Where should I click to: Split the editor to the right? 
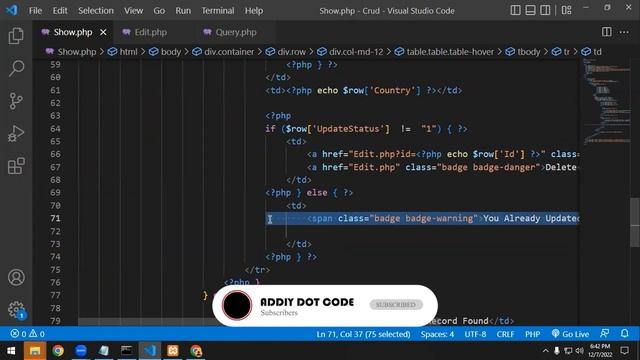[x=607, y=32]
